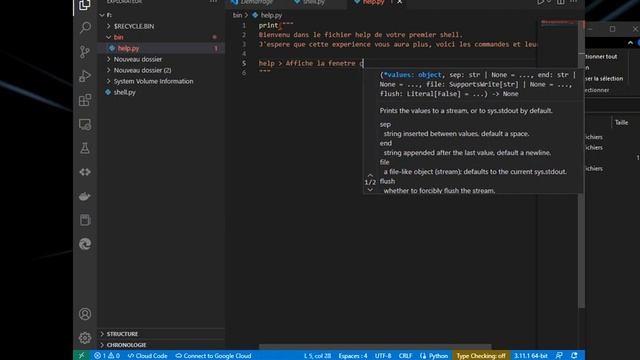
Task: Switch to the shell.py tab
Action: point(314,2)
